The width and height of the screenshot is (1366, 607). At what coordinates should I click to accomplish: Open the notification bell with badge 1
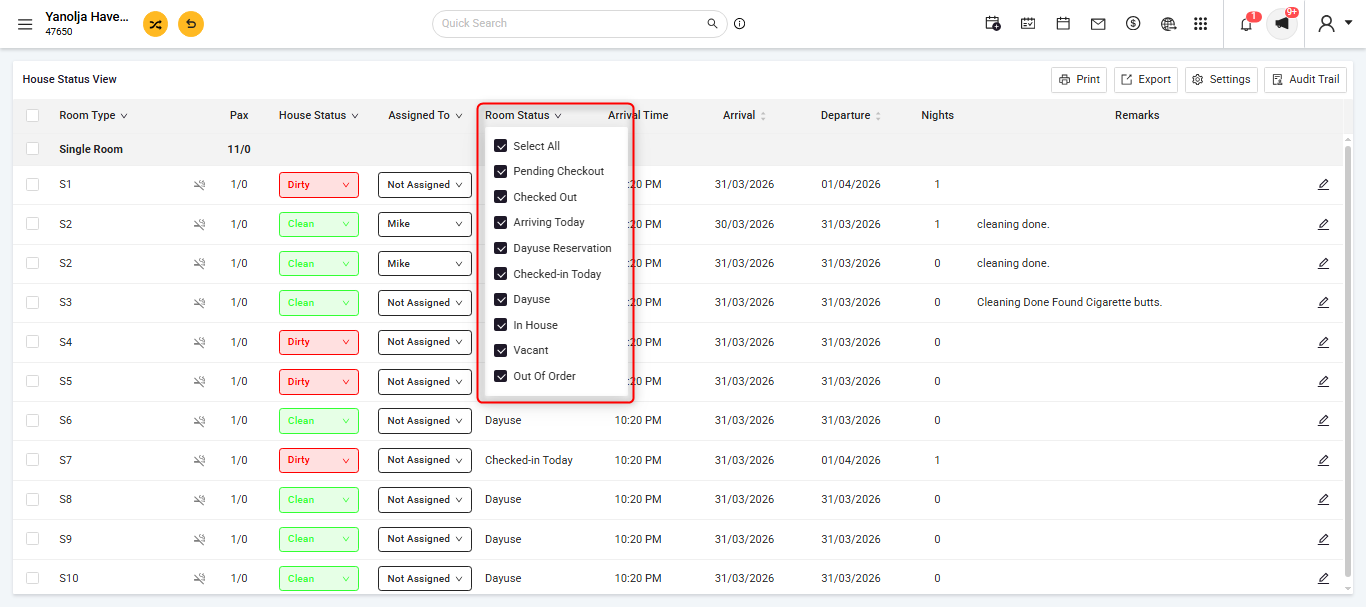[x=1247, y=23]
